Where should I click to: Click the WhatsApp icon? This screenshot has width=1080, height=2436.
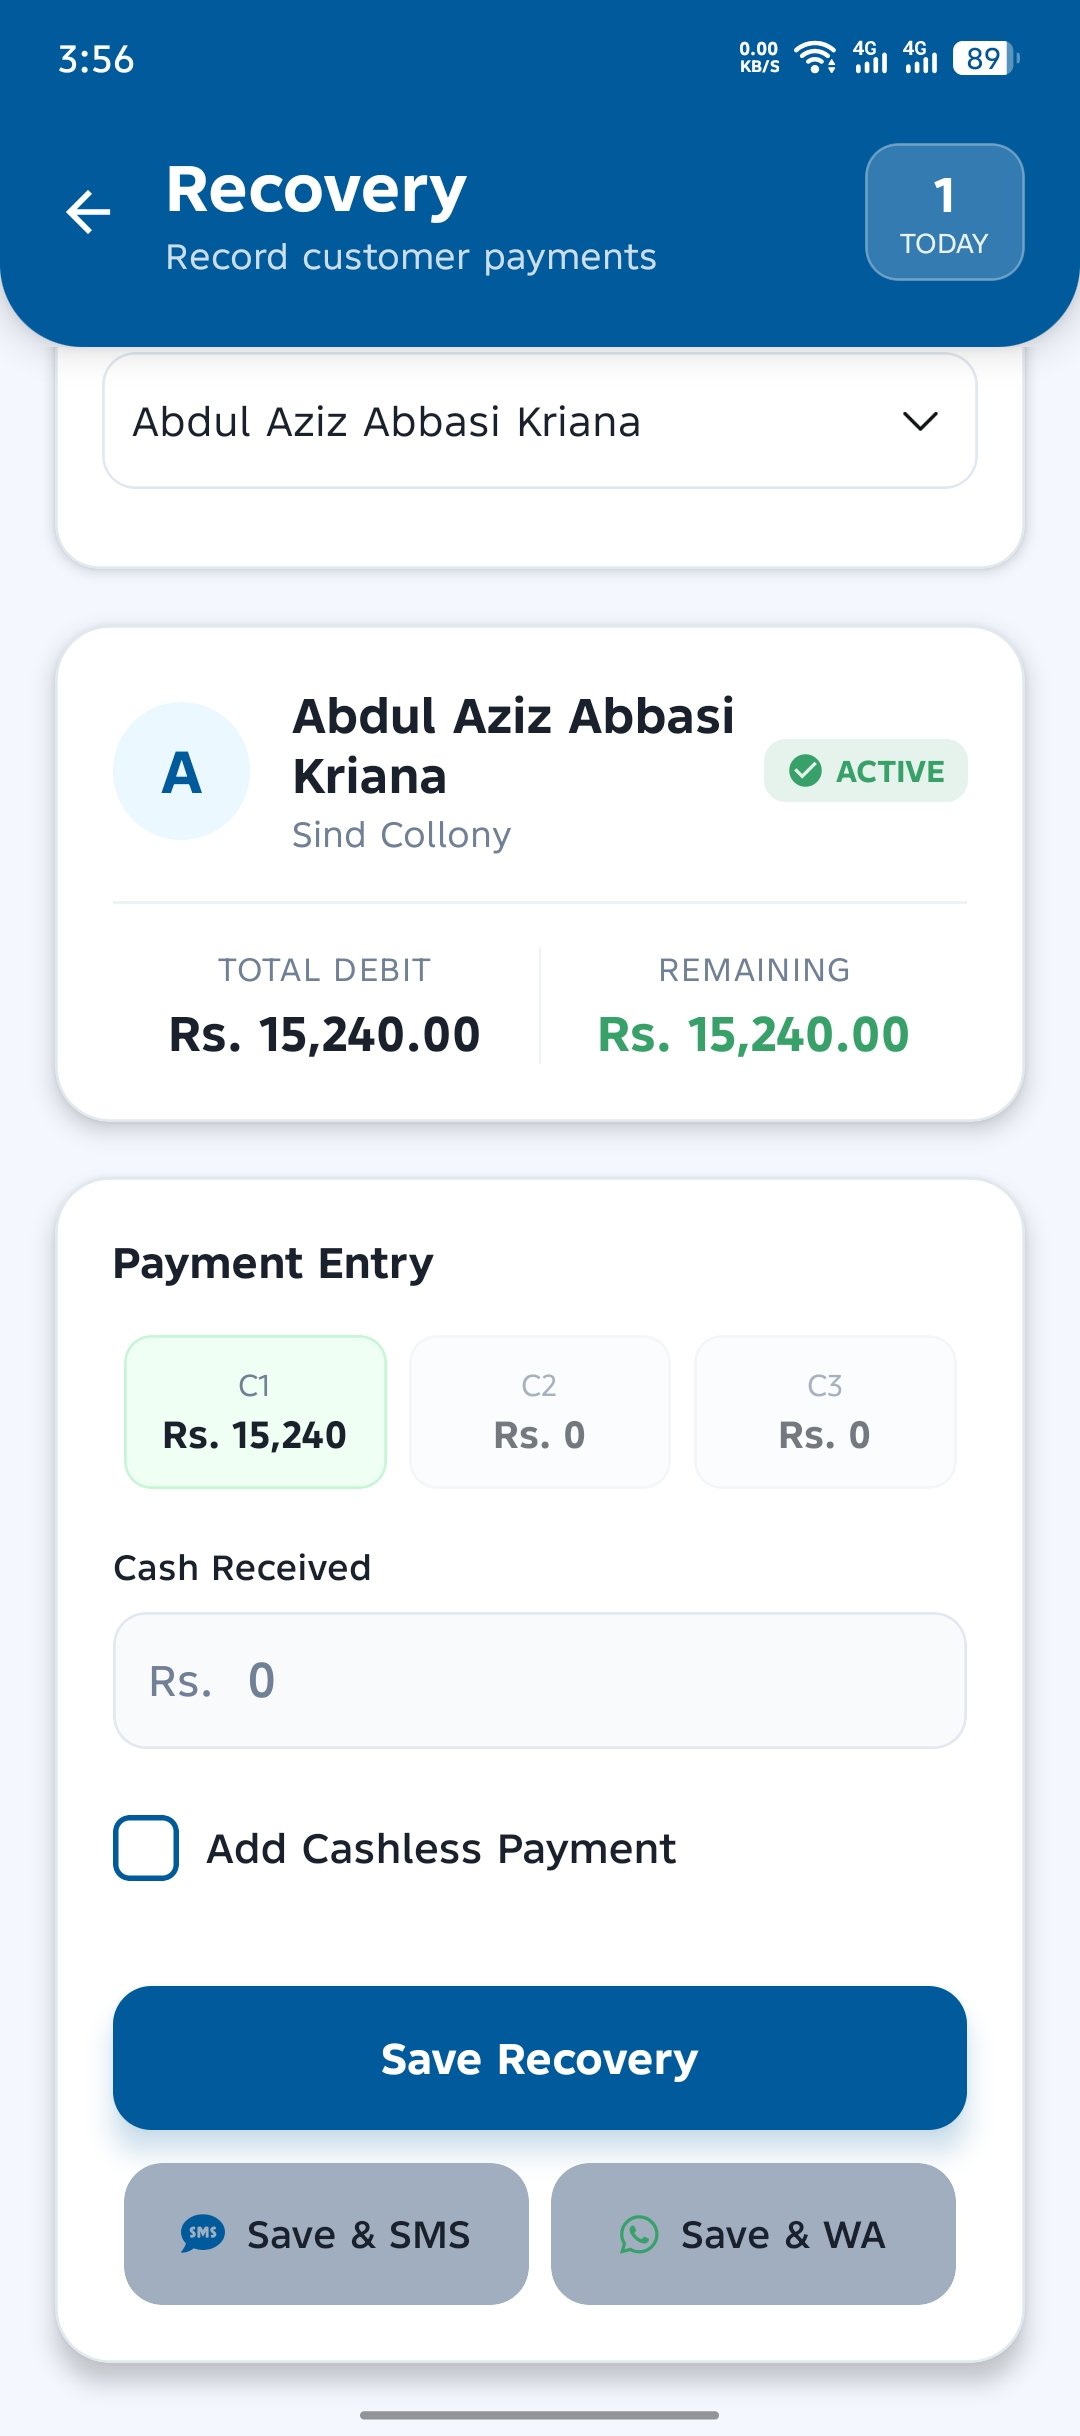pyautogui.click(x=639, y=2233)
